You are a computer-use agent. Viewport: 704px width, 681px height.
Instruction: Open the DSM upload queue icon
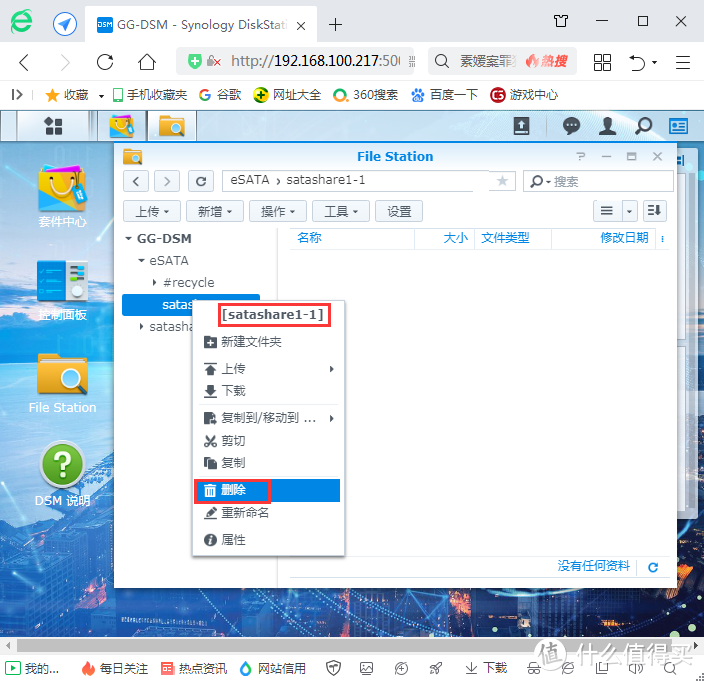coord(521,126)
